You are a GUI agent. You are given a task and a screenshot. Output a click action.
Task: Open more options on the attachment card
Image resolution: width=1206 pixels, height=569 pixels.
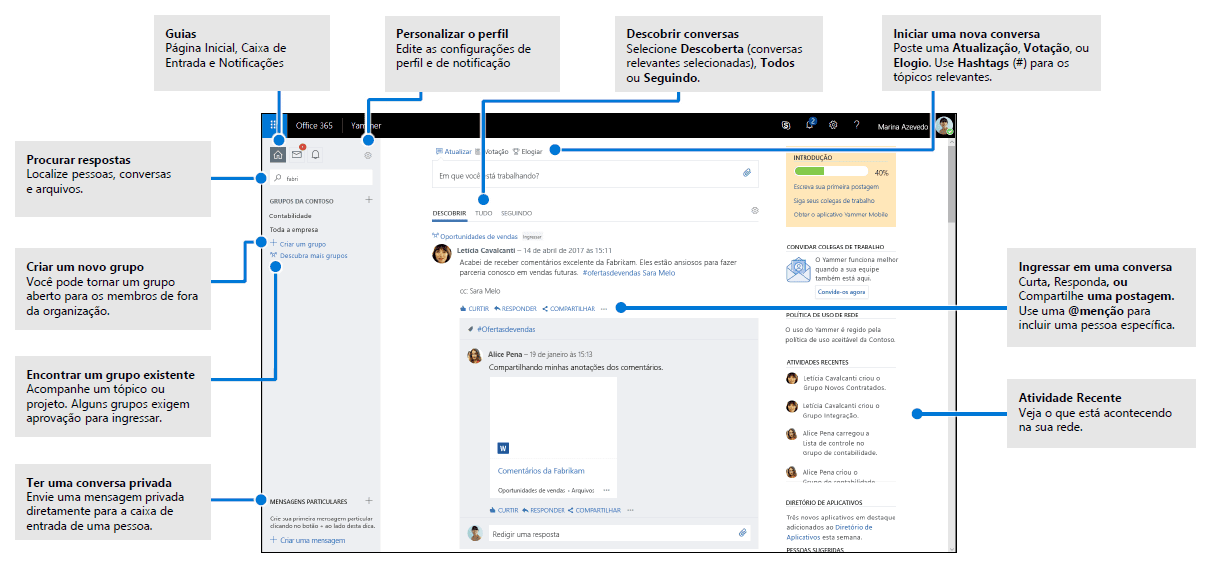pos(608,491)
